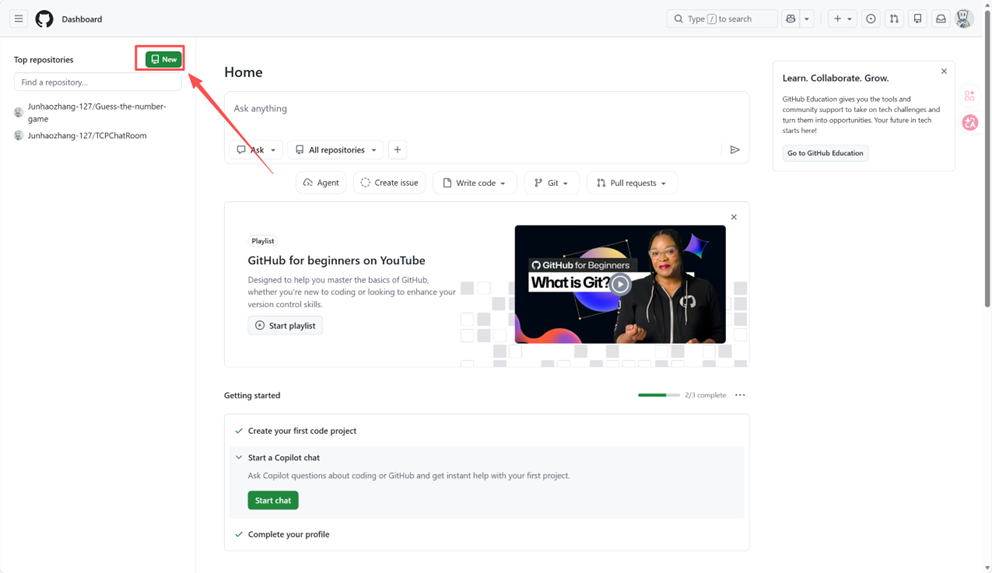Click the pink circular extension icon

pos(970,123)
